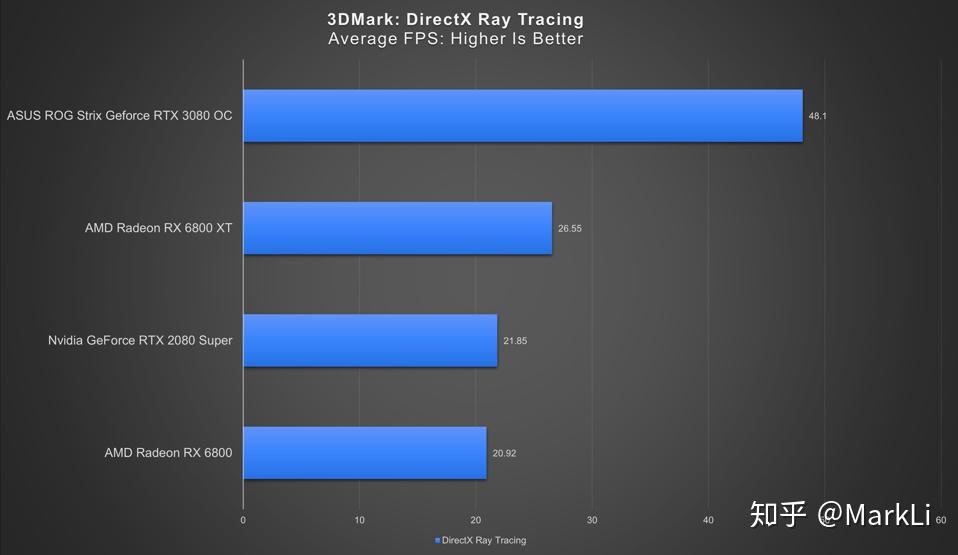
Task: Click the axis tick label '40'
Action: (708, 520)
